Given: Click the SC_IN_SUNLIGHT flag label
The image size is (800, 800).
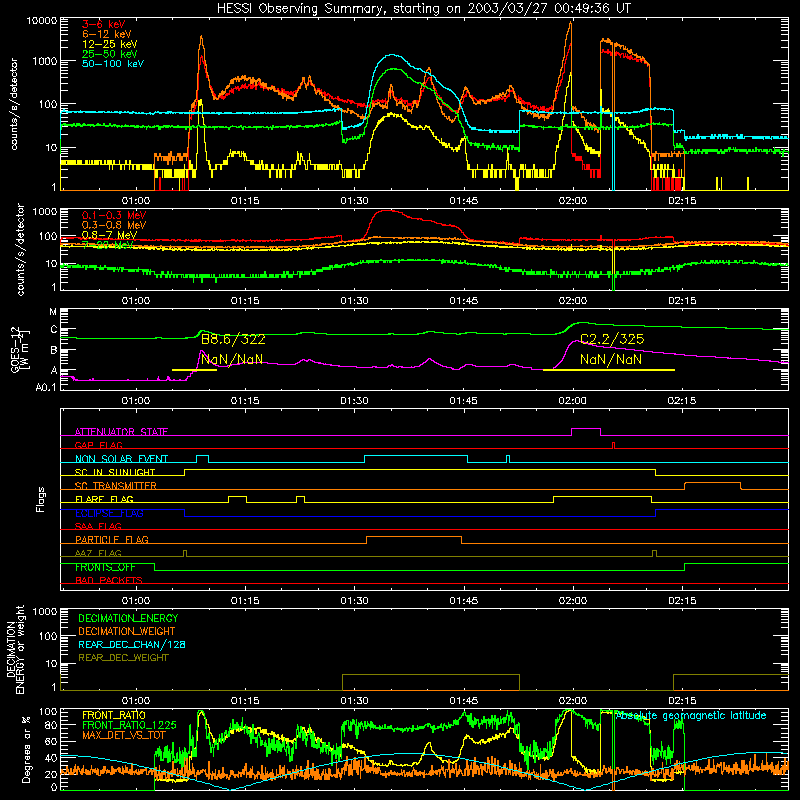Looking at the screenshot, I should click(115, 472).
